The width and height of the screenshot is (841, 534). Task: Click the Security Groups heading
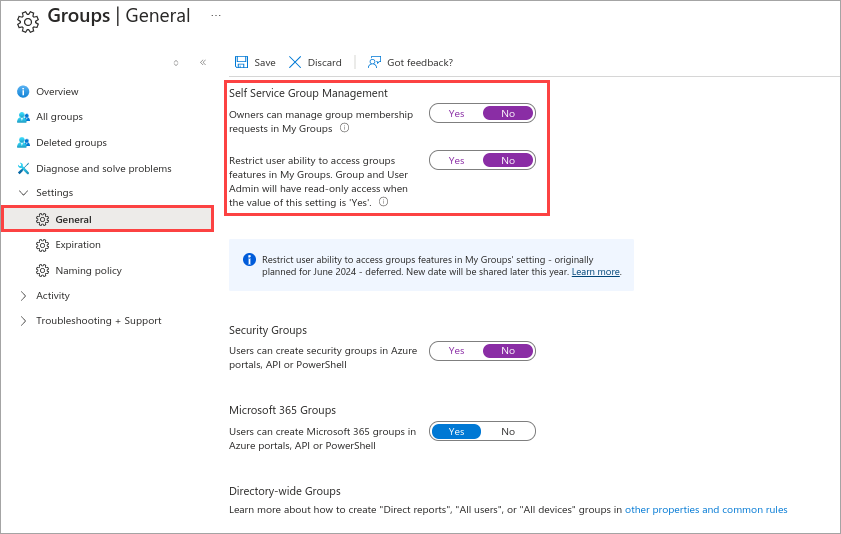(268, 330)
